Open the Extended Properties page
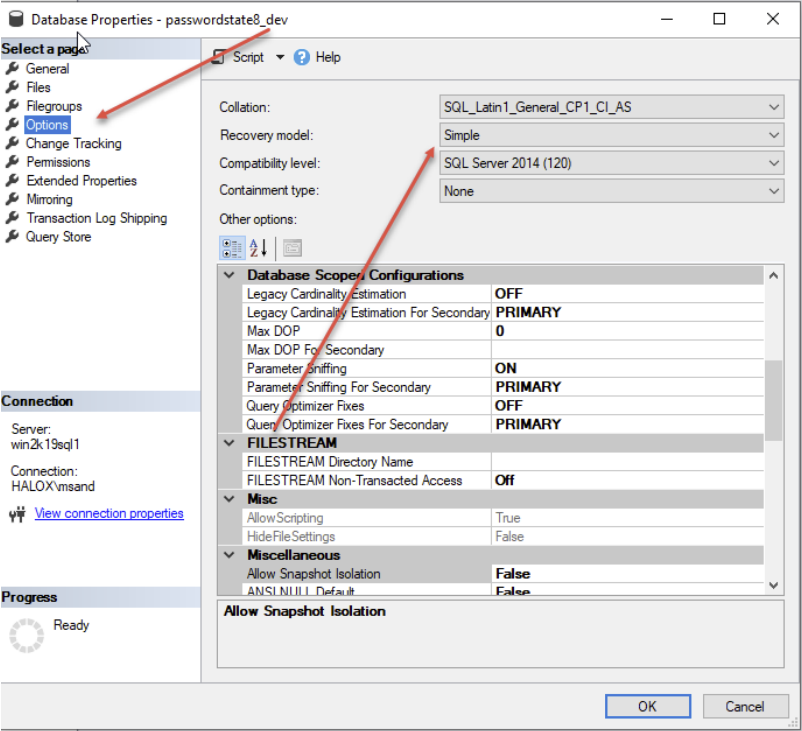This screenshot has width=802, height=731. tap(81, 181)
